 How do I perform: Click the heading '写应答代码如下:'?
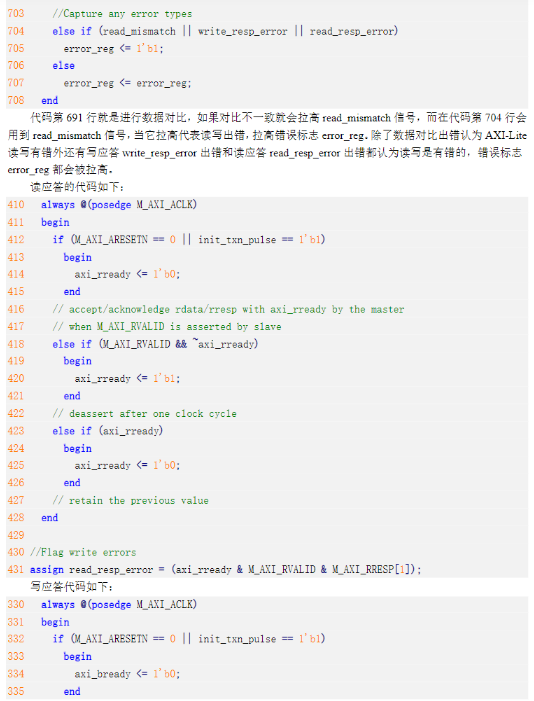(72, 587)
